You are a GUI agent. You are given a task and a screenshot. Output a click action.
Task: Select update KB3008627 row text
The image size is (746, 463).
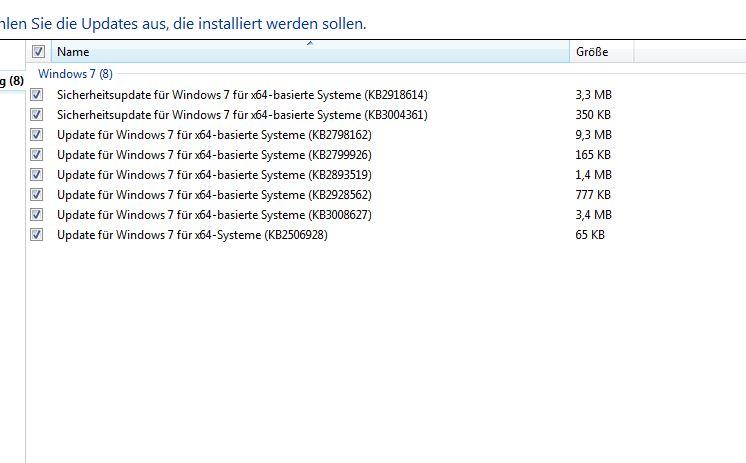tap(214, 215)
